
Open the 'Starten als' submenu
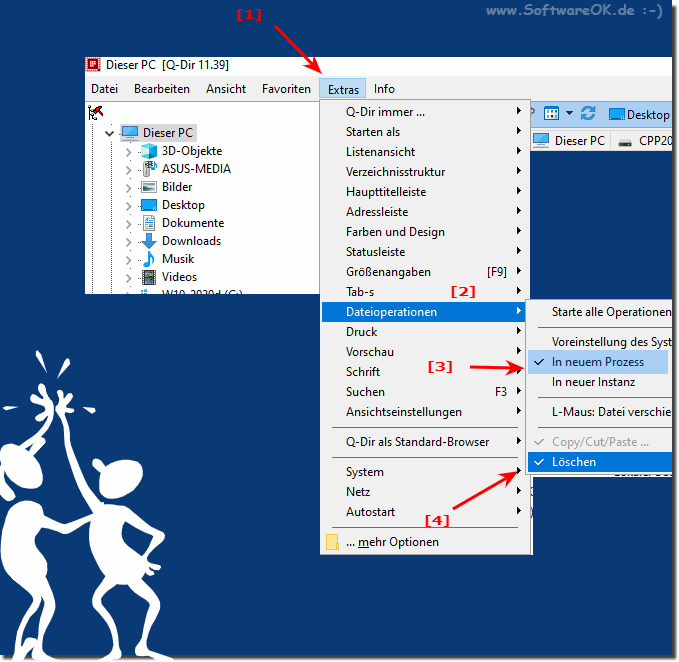425,132
